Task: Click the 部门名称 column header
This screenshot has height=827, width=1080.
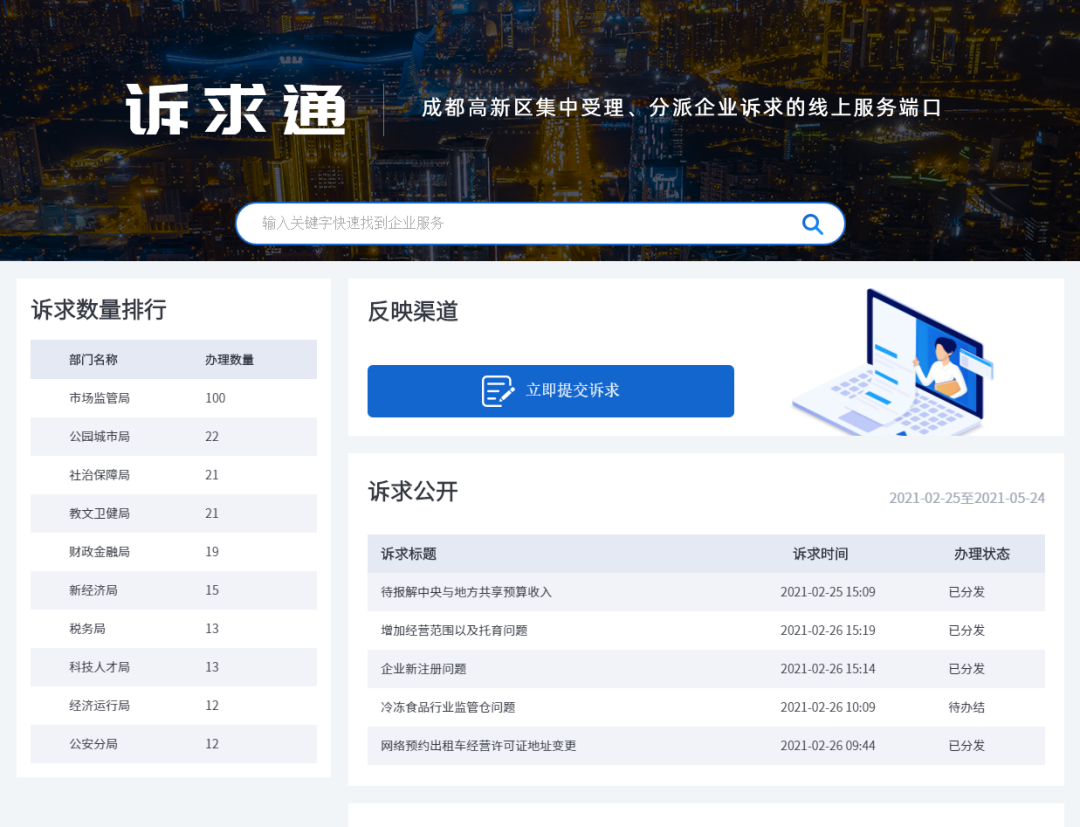Action: [93, 359]
